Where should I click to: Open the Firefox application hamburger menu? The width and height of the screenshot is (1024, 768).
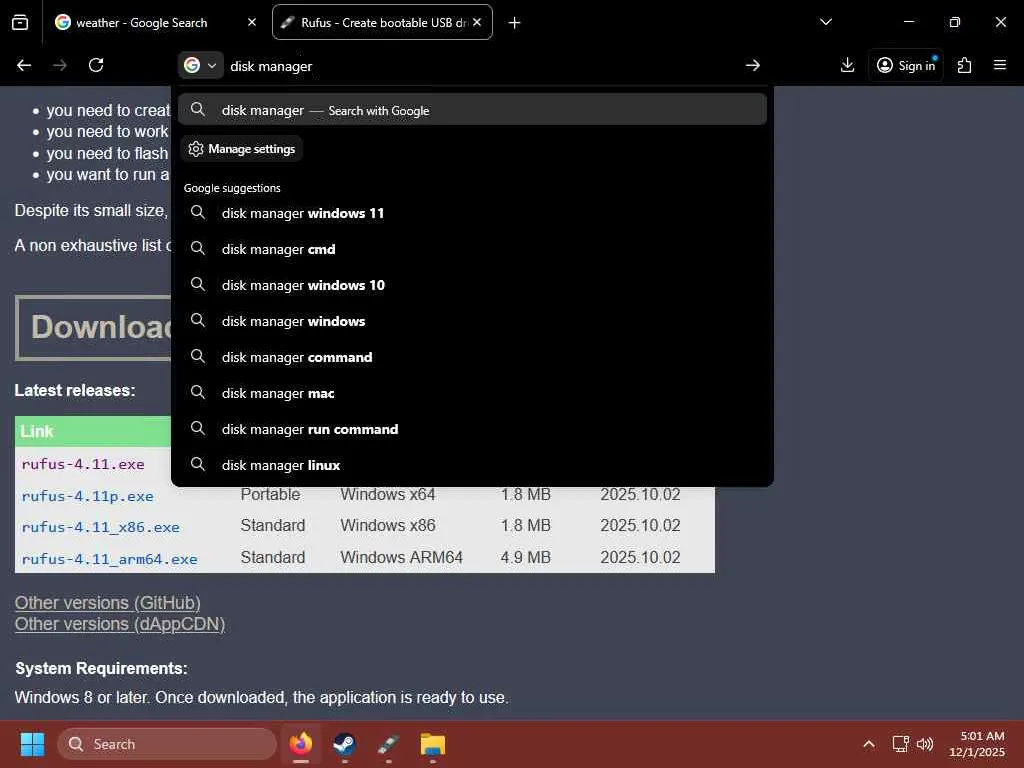(x=999, y=65)
